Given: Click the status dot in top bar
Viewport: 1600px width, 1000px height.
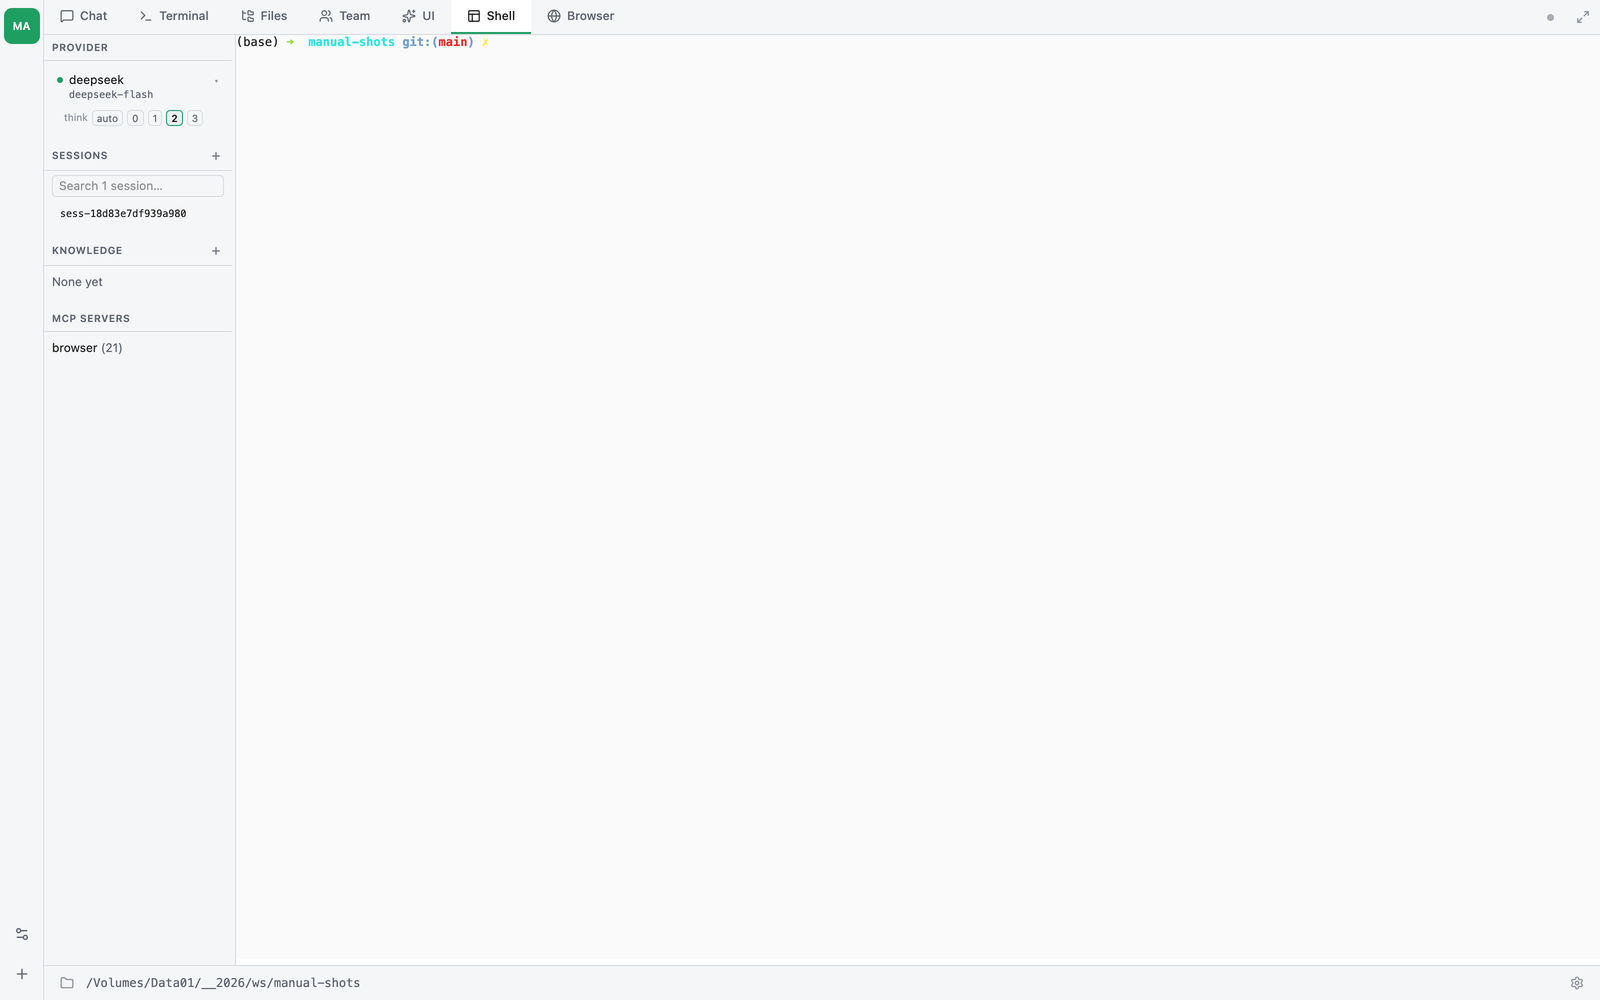Looking at the screenshot, I should click(1550, 17).
